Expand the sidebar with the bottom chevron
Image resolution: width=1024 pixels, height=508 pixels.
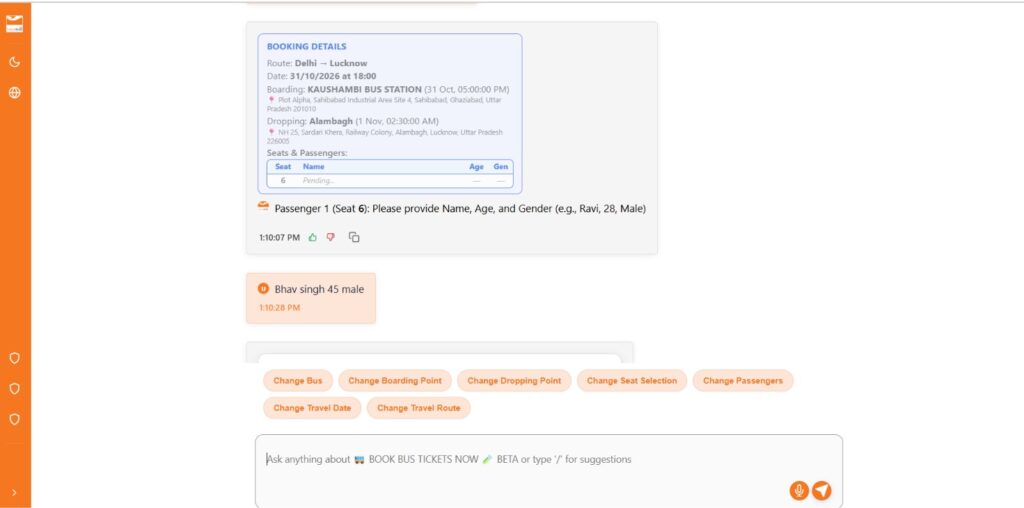coord(14,492)
